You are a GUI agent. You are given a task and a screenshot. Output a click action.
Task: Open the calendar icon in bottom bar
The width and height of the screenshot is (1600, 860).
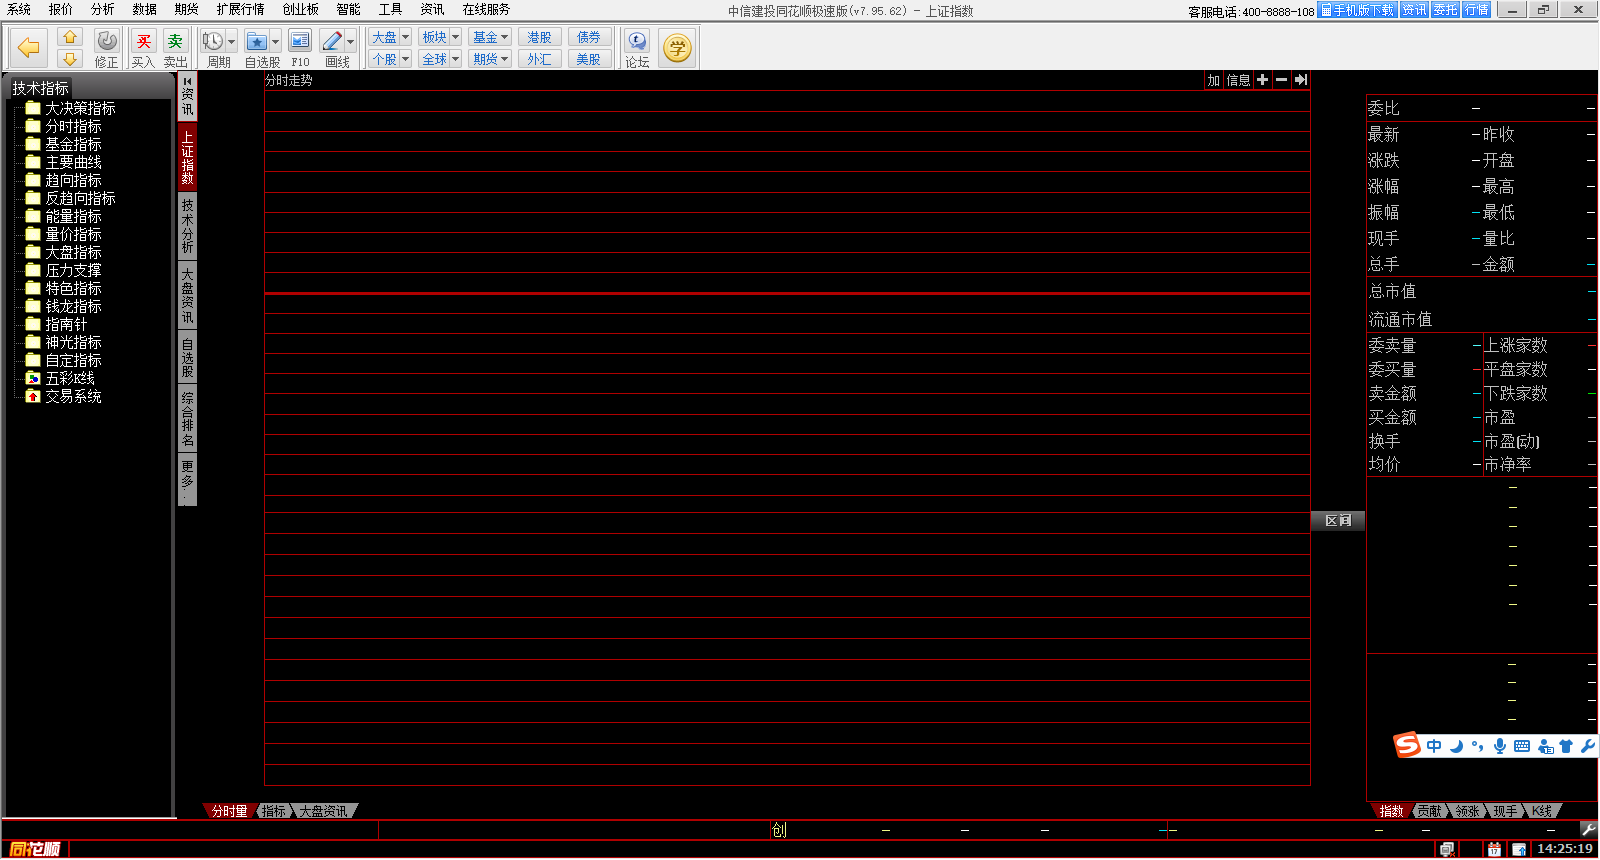click(1494, 849)
